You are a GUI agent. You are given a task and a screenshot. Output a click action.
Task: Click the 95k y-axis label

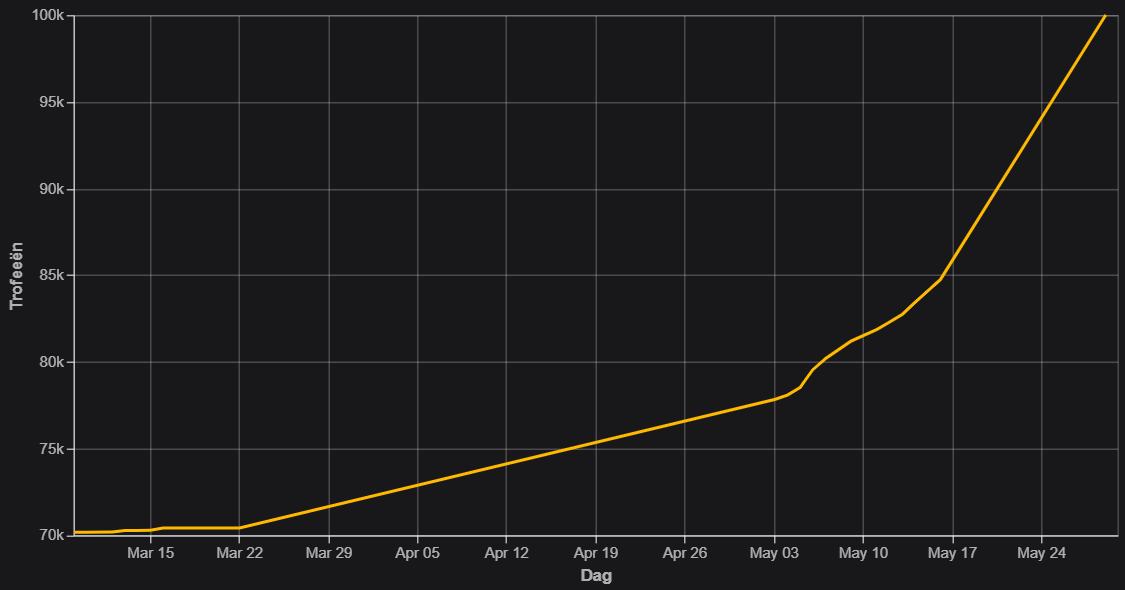point(52,103)
